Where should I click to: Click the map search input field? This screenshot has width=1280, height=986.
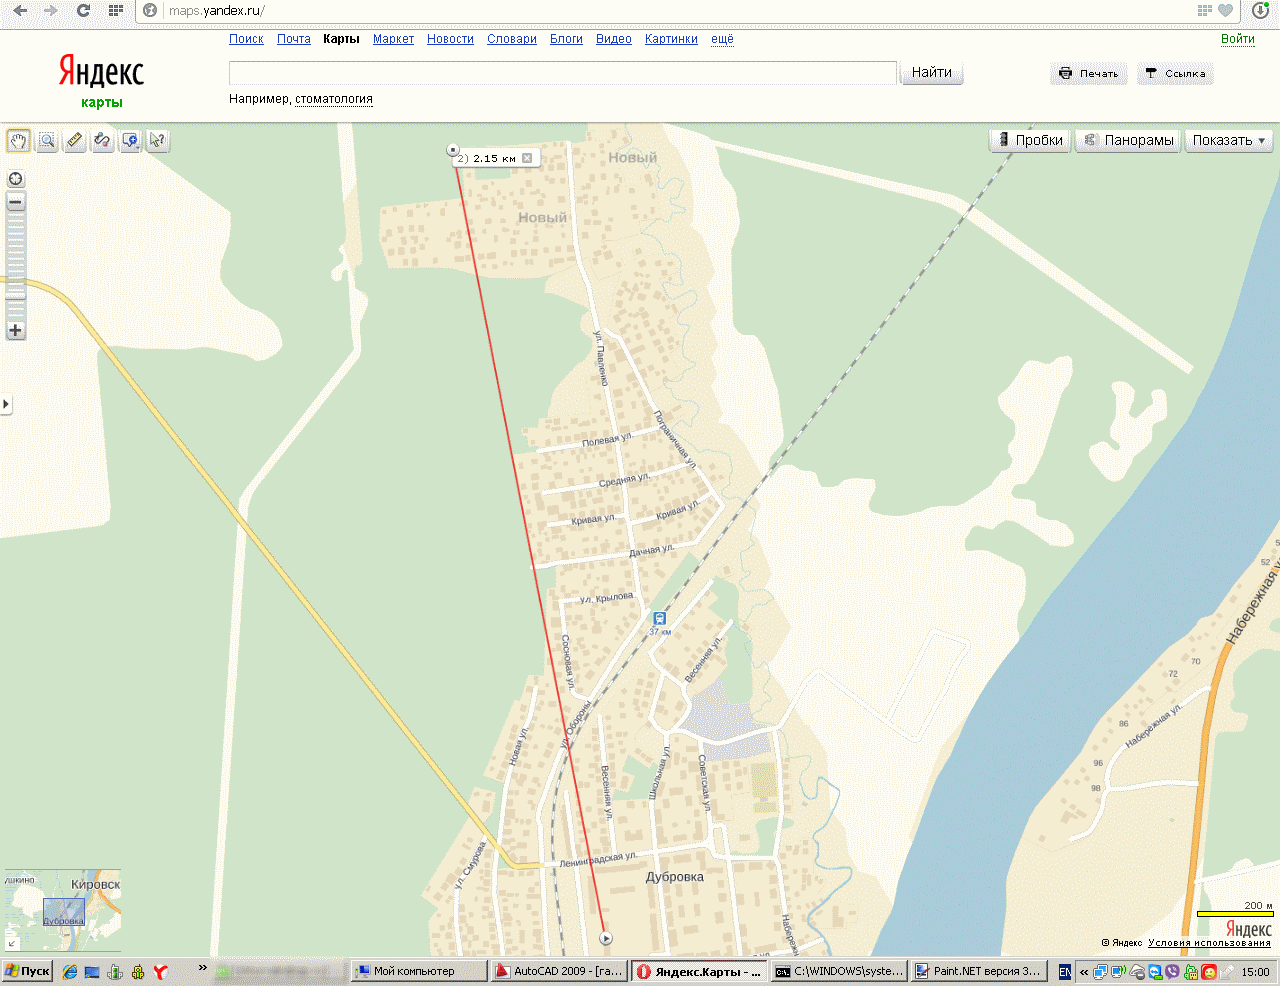(562, 73)
